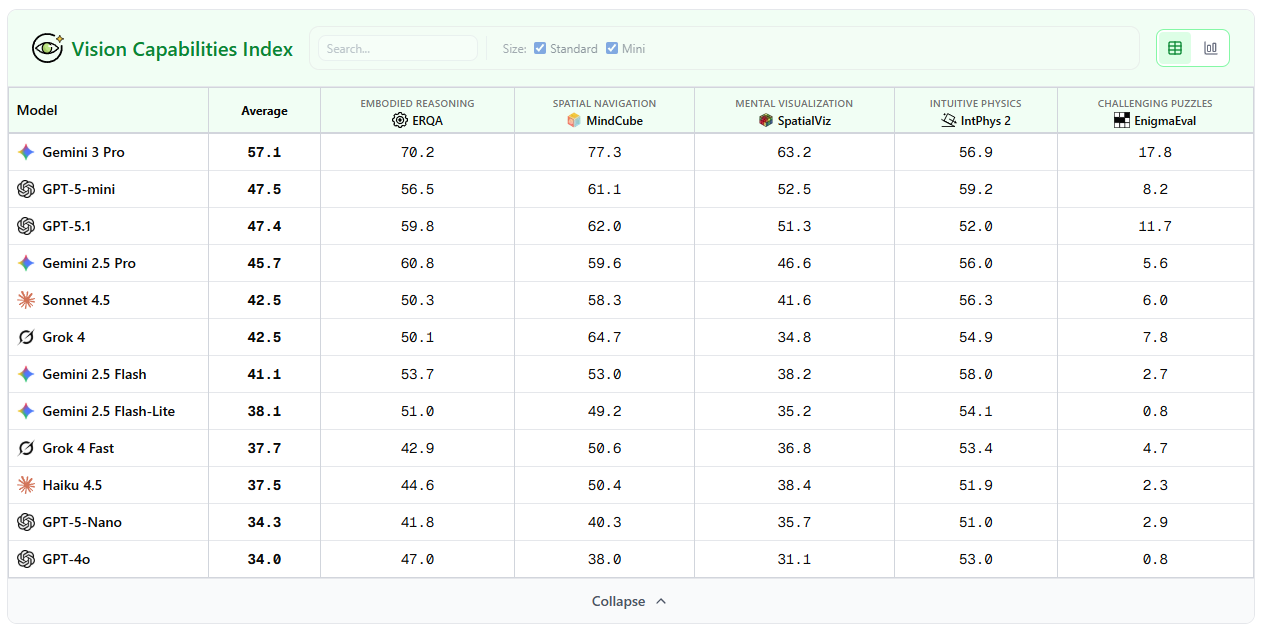Click the chevron beside Collapse
Screen dimensions: 1264x628
(660, 601)
